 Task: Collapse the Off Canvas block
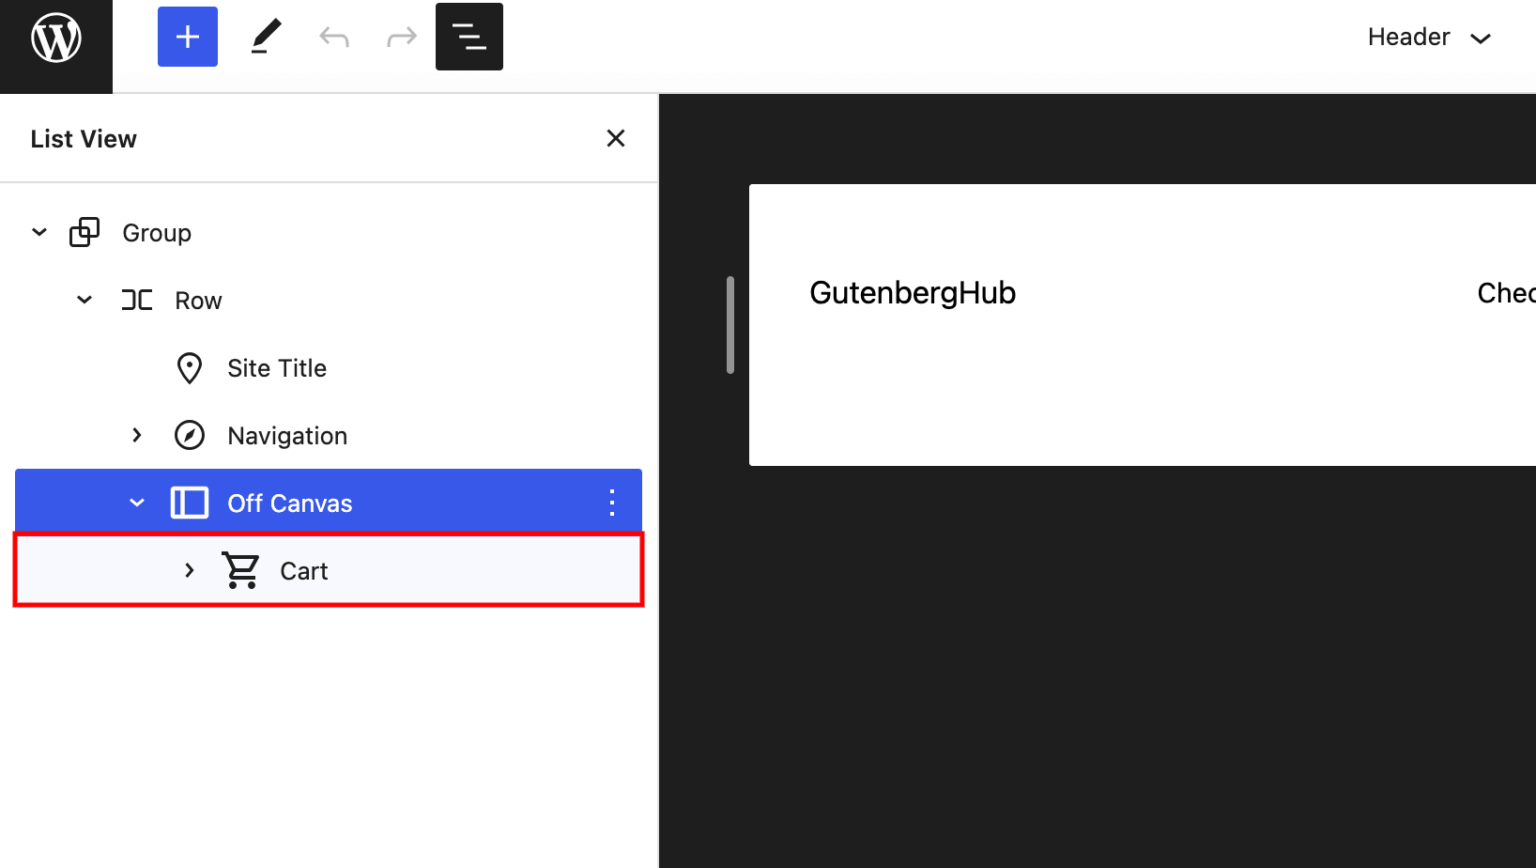(137, 502)
